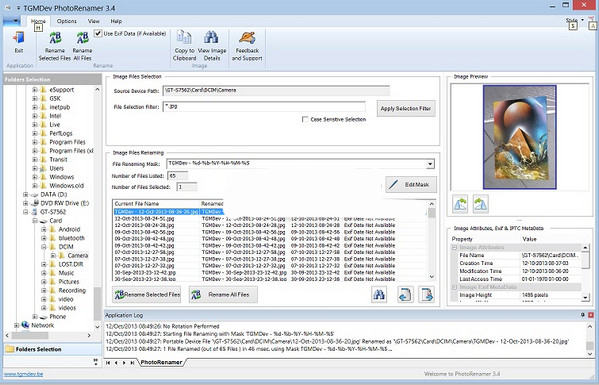Toggle Use Exif Data checkbox
Screen dimensions: 599x385
[98, 34]
